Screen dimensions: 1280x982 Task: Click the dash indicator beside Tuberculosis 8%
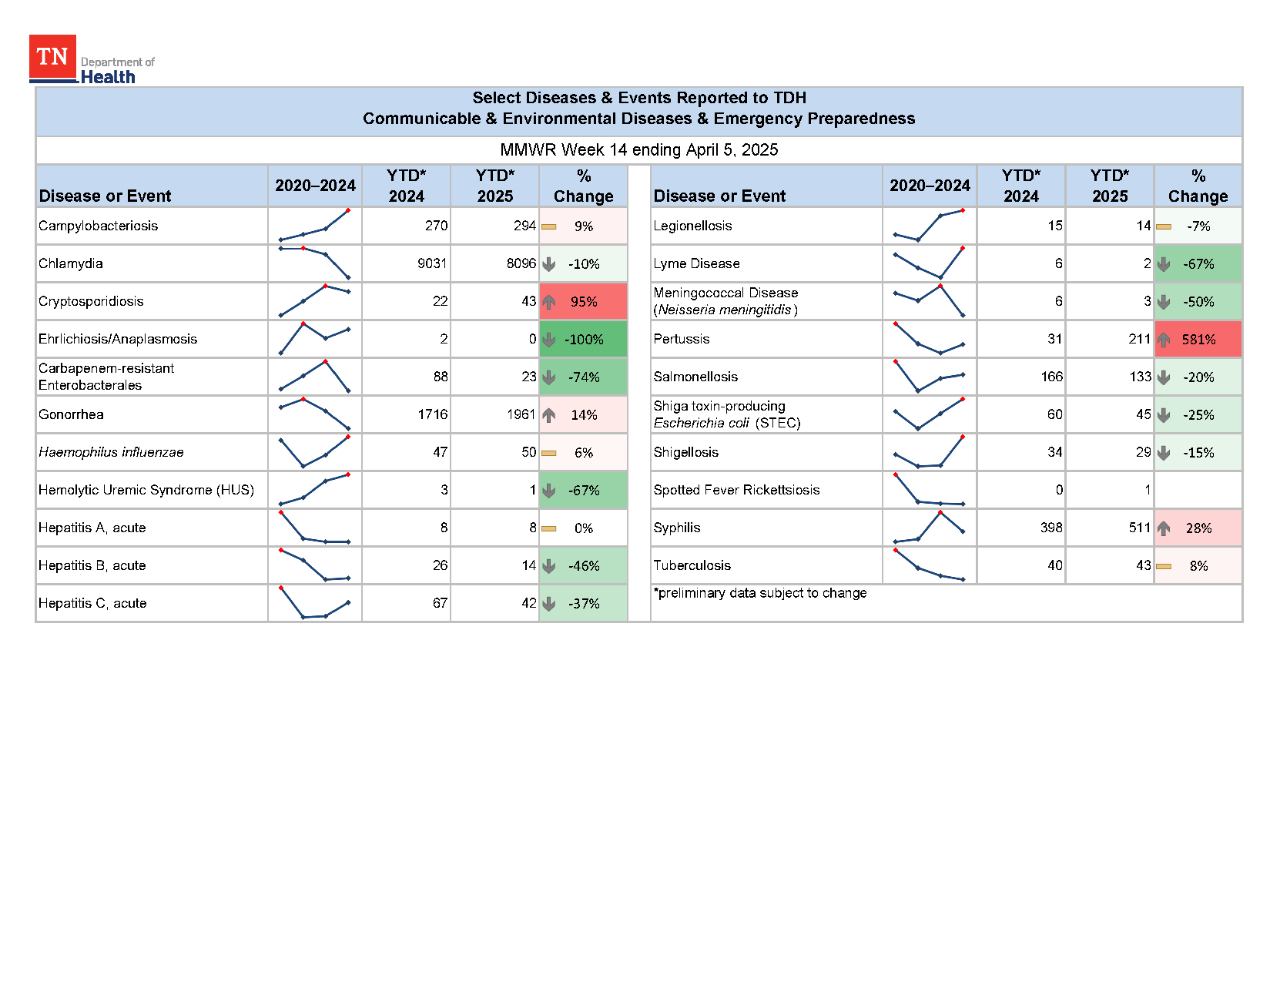1165,565
